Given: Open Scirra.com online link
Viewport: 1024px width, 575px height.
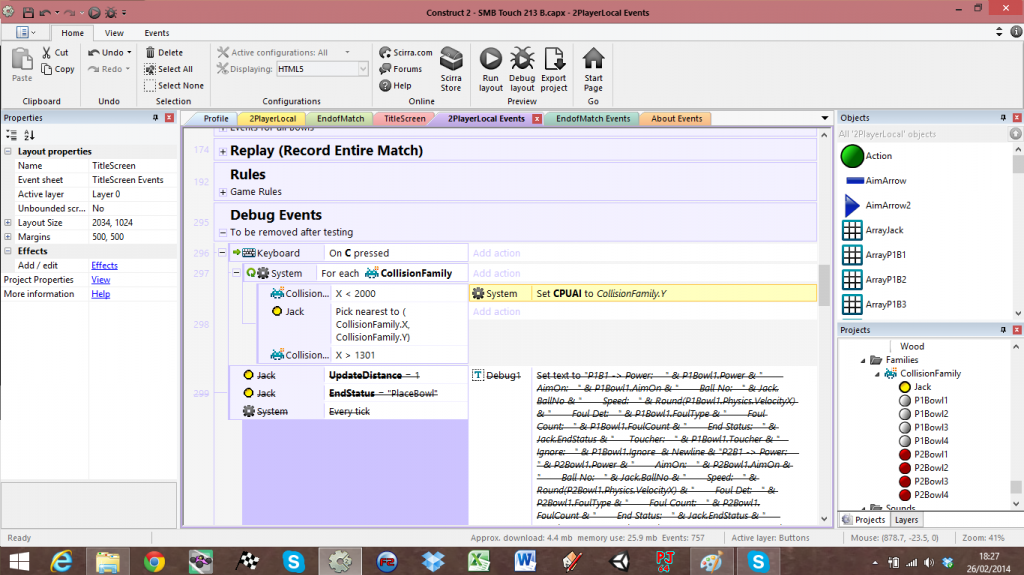Looking at the screenshot, I should pyautogui.click(x=406, y=52).
